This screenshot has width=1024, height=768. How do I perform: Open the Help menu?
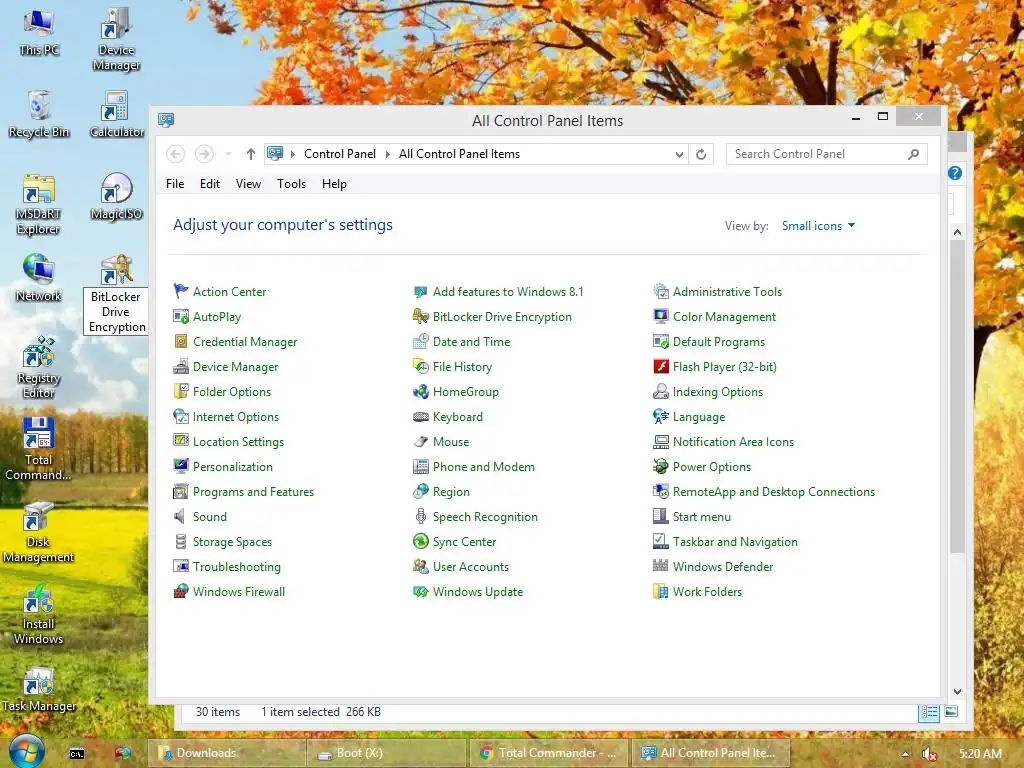(x=334, y=184)
